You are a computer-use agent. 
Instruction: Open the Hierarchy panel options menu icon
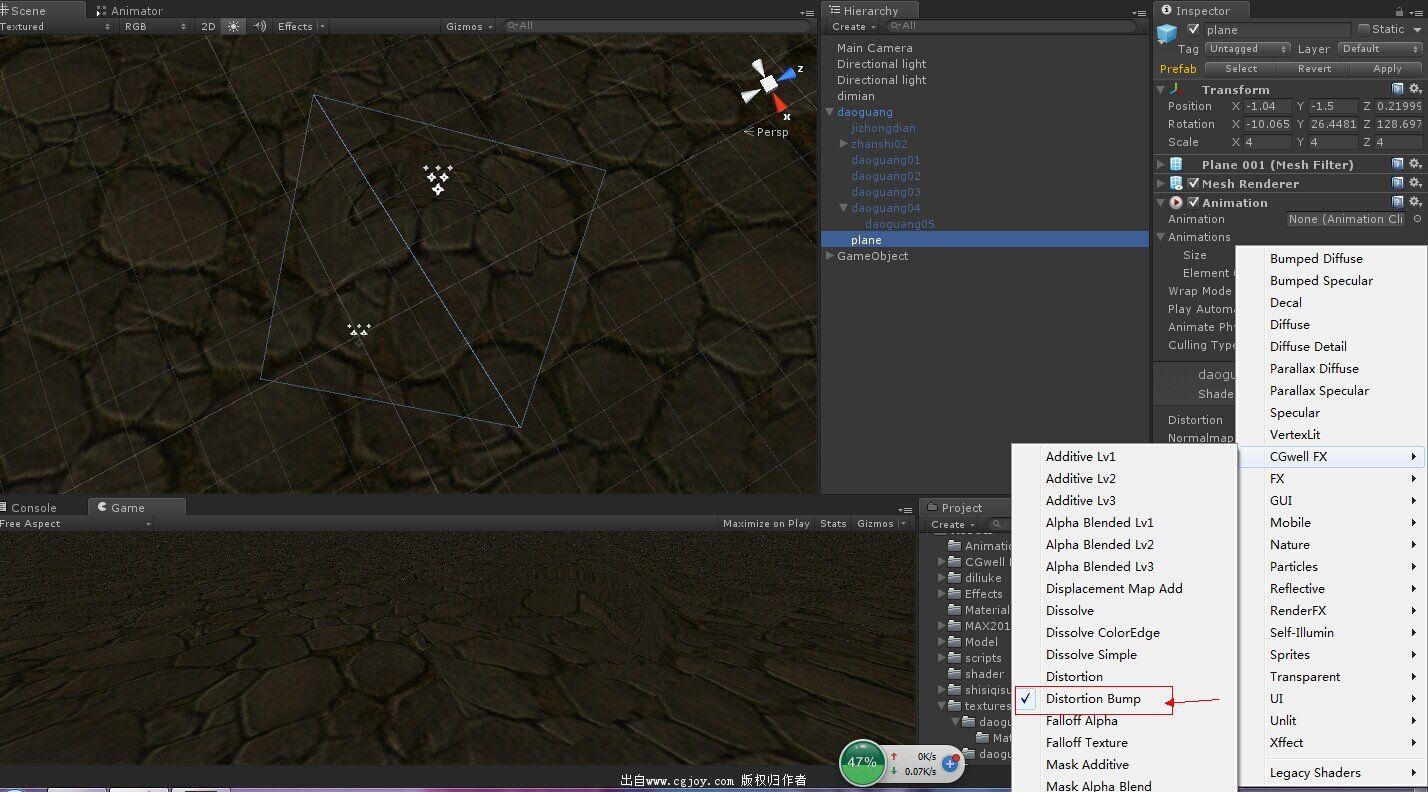pos(1138,12)
